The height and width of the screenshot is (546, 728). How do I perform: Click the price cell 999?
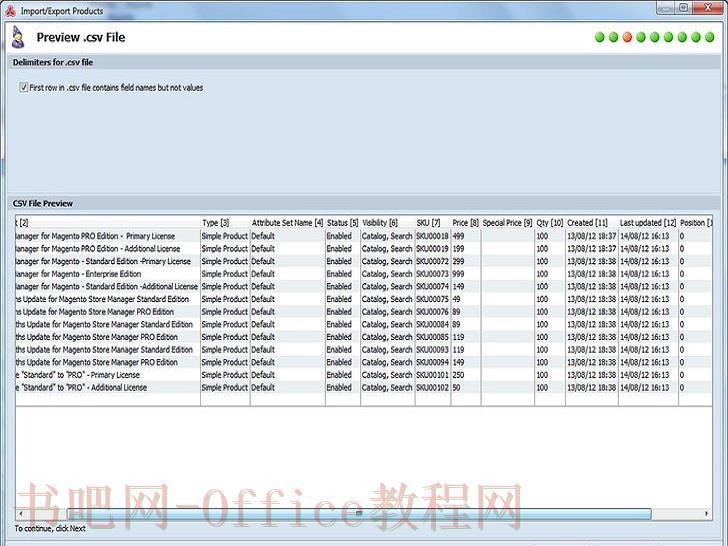(x=466, y=274)
